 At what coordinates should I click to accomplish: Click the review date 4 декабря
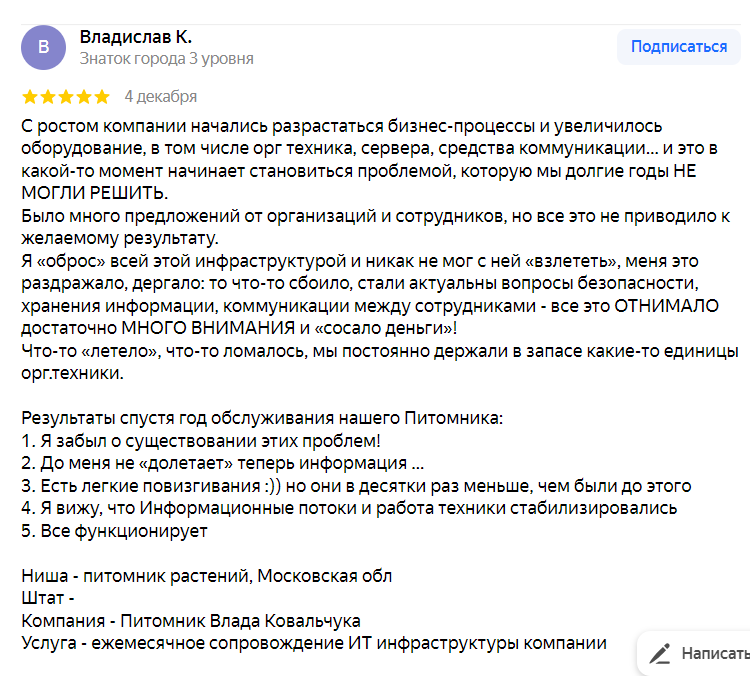(x=160, y=97)
